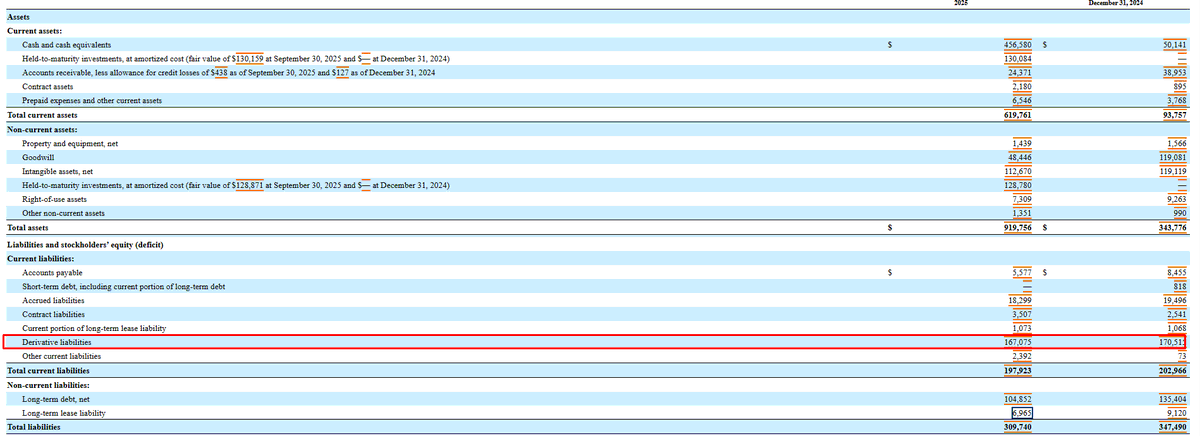Click the "Other non-current assets" label

click(x=63, y=214)
